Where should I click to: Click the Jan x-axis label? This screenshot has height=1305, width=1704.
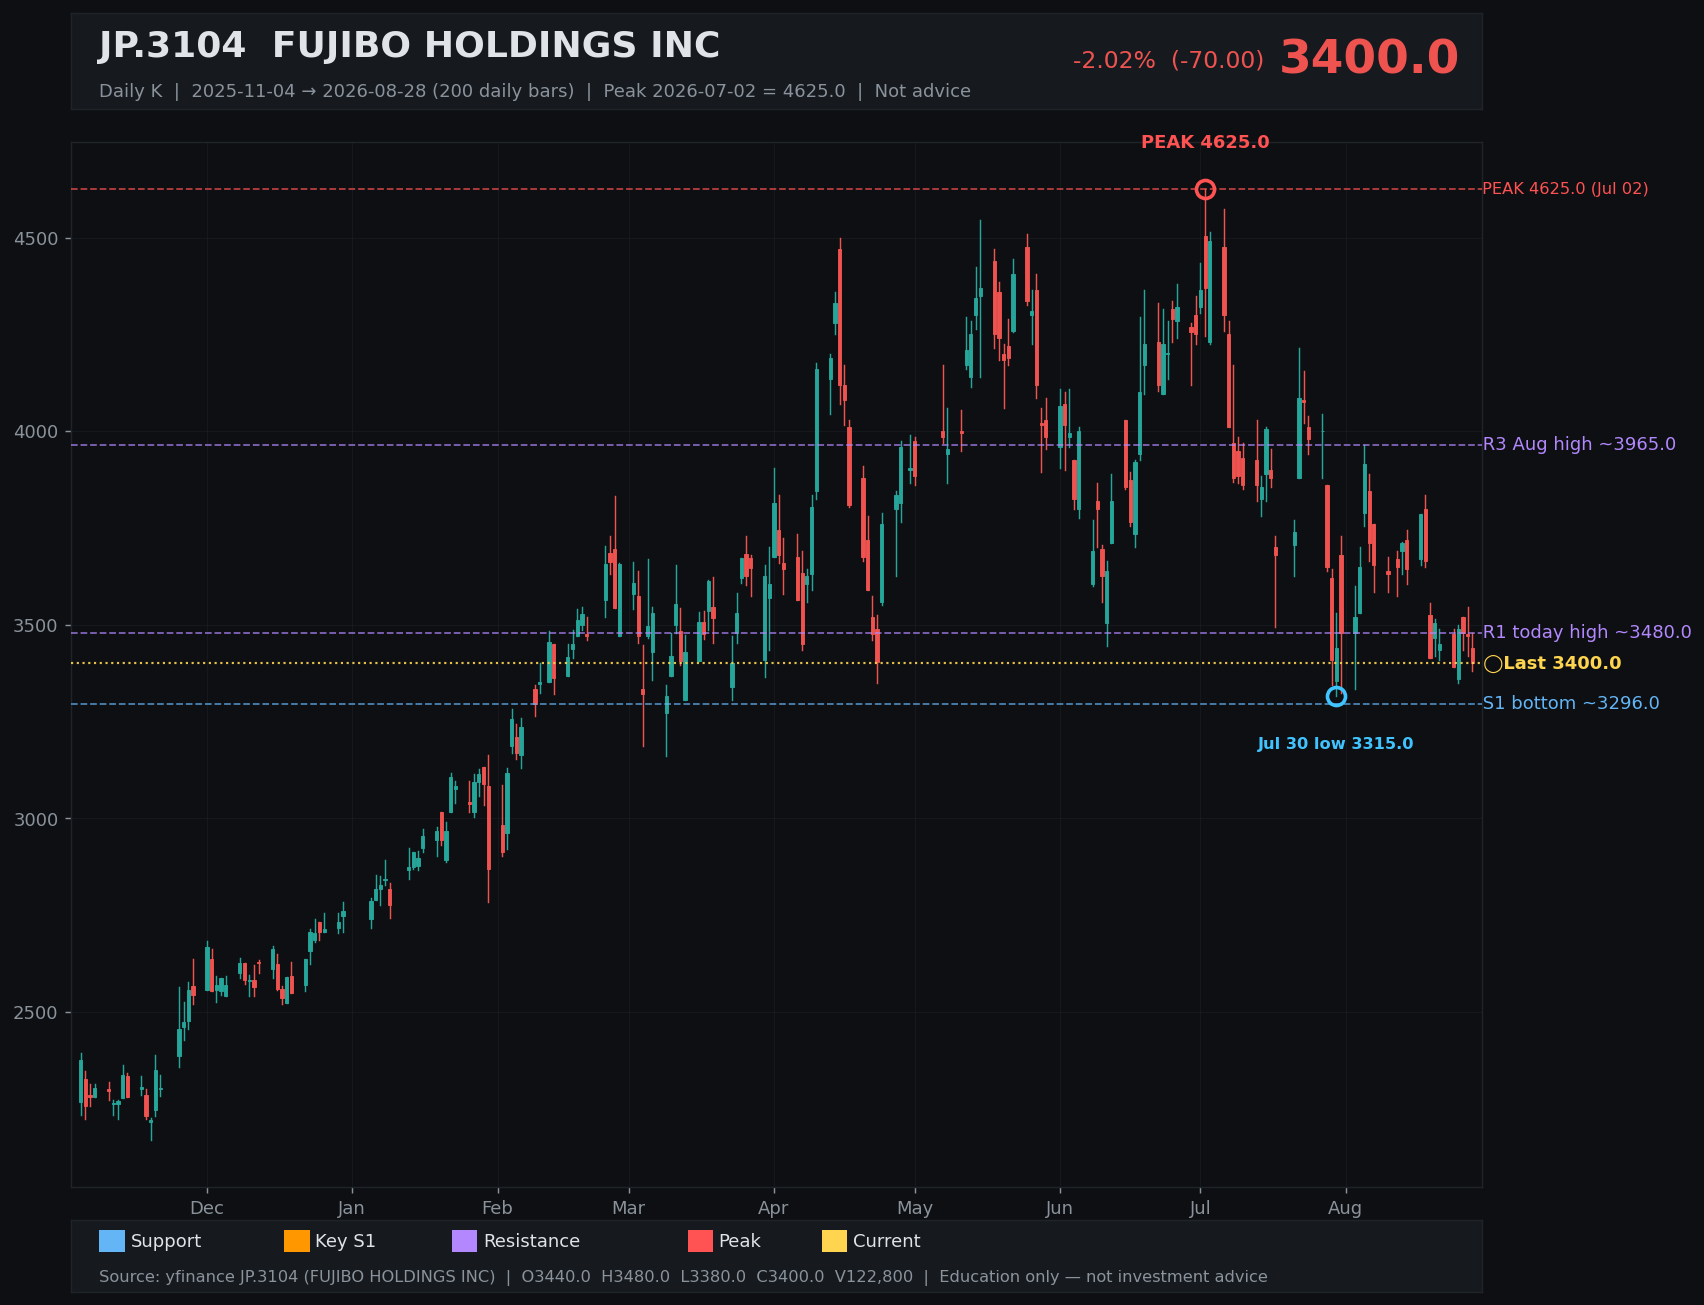tap(351, 1208)
